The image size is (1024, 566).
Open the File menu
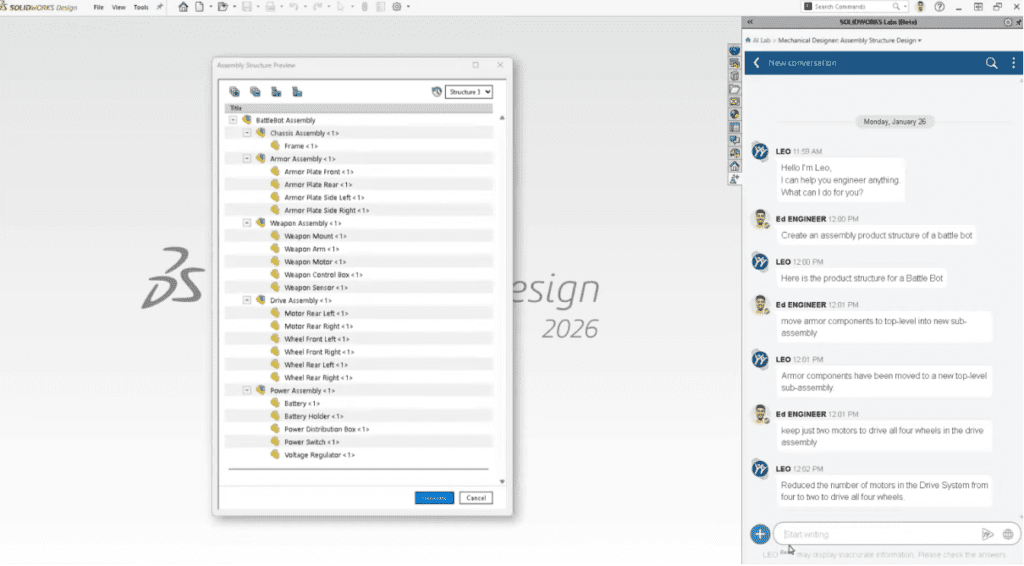tap(98, 7)
